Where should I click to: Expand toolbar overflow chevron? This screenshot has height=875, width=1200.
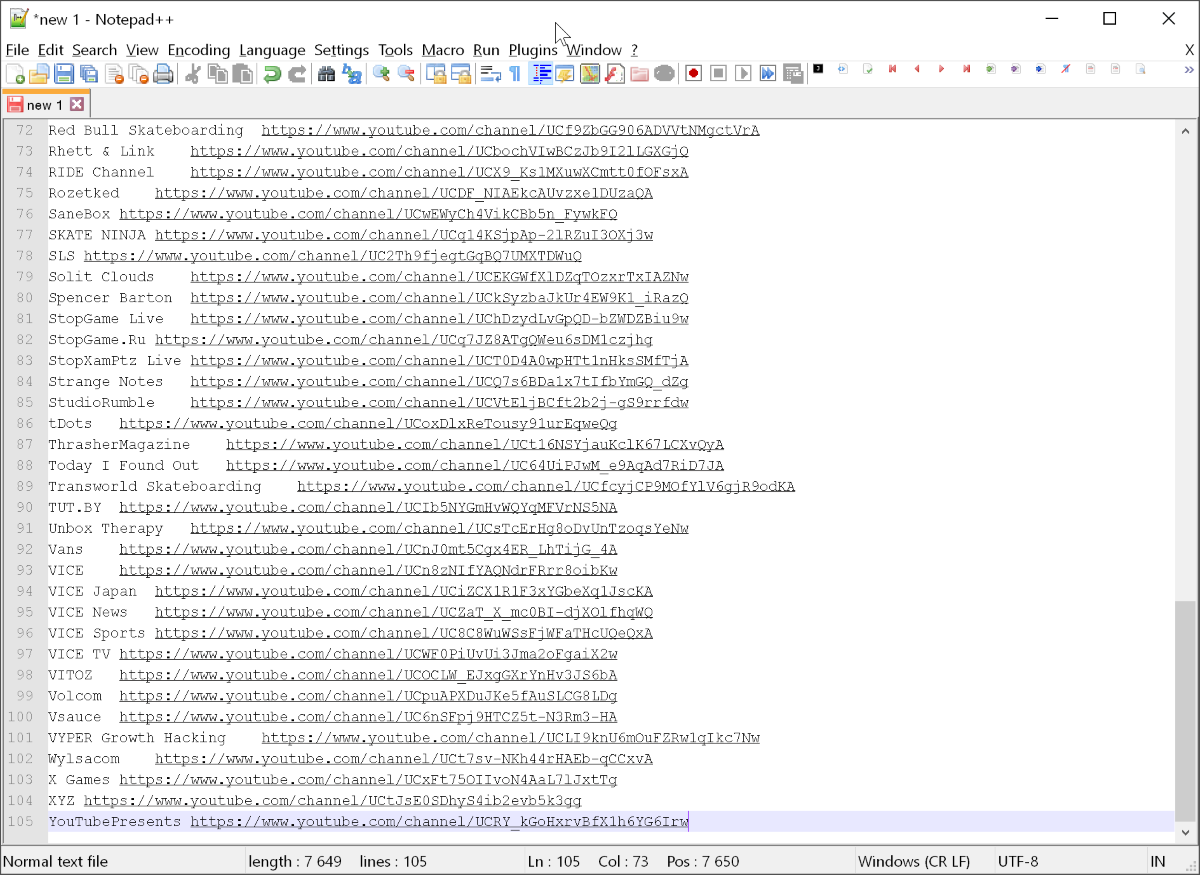coord(1189,70)
